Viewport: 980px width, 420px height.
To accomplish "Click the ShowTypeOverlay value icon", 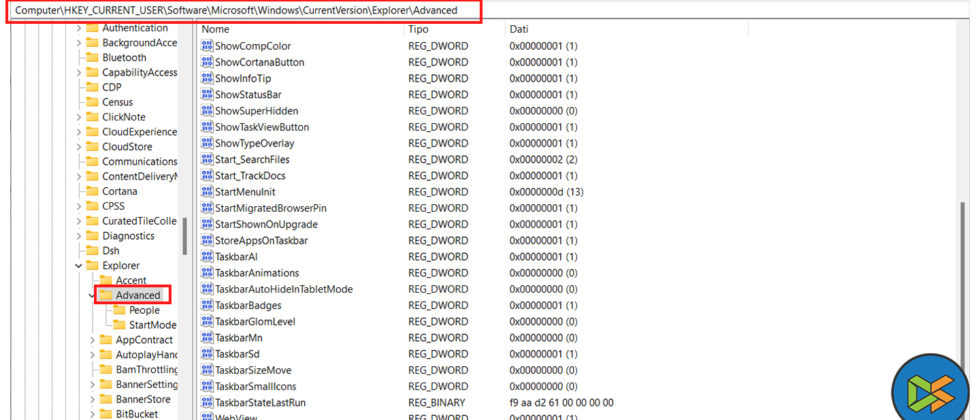I will tap(207, 143).
